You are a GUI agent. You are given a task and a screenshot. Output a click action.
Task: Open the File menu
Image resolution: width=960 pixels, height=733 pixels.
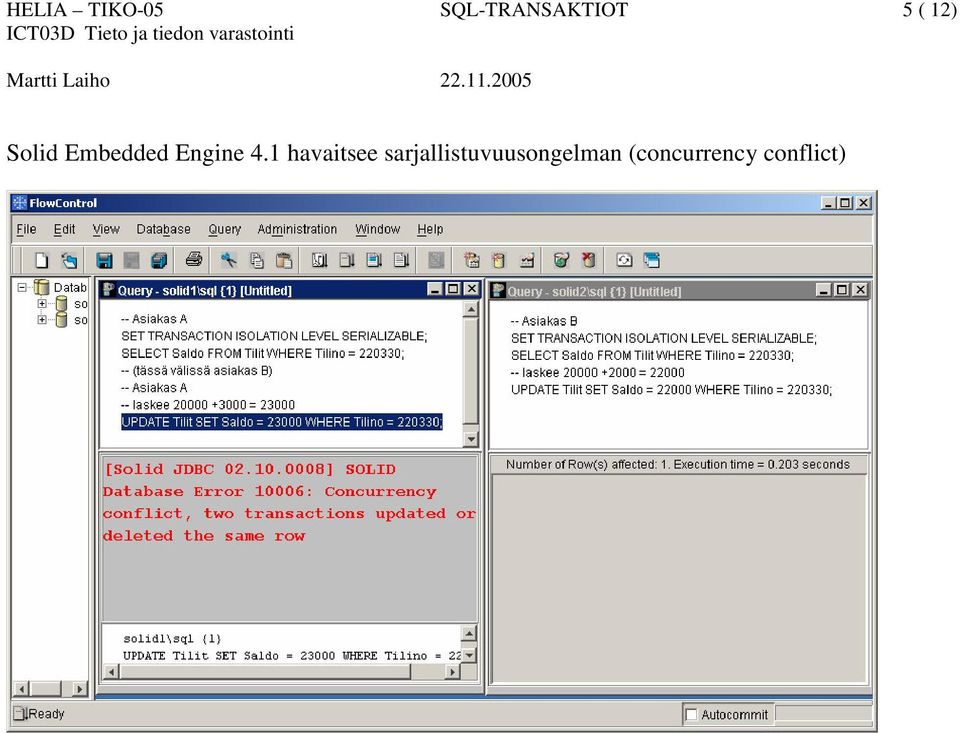pyautogui.click(x=26, y=229)
